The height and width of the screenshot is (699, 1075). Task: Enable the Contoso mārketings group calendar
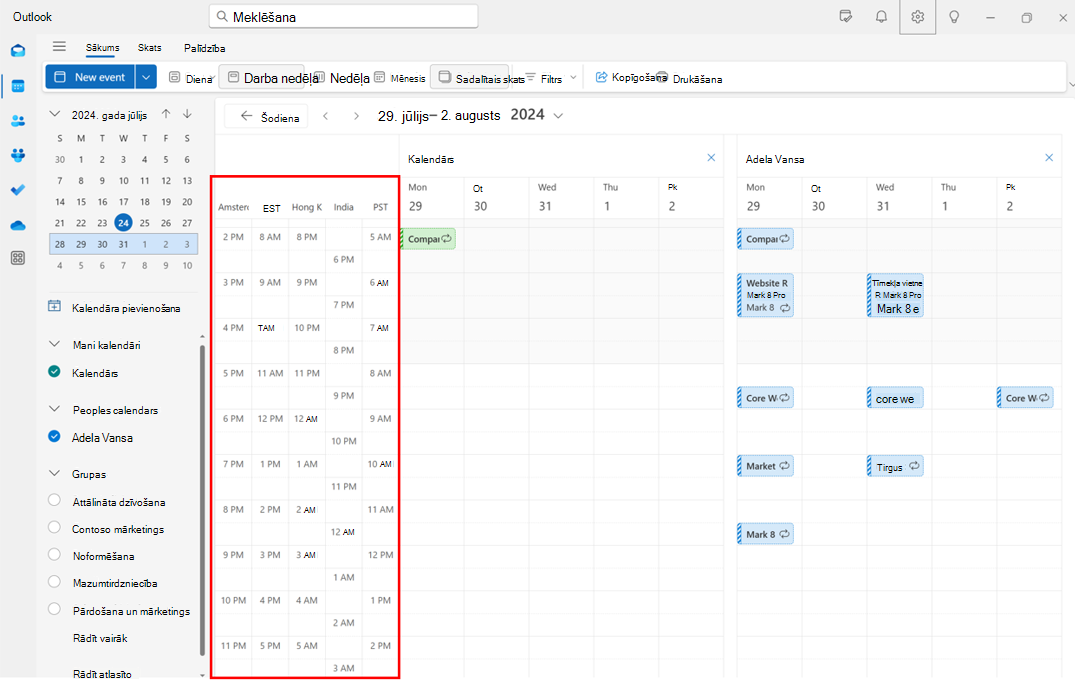click(x=55, y=528)
